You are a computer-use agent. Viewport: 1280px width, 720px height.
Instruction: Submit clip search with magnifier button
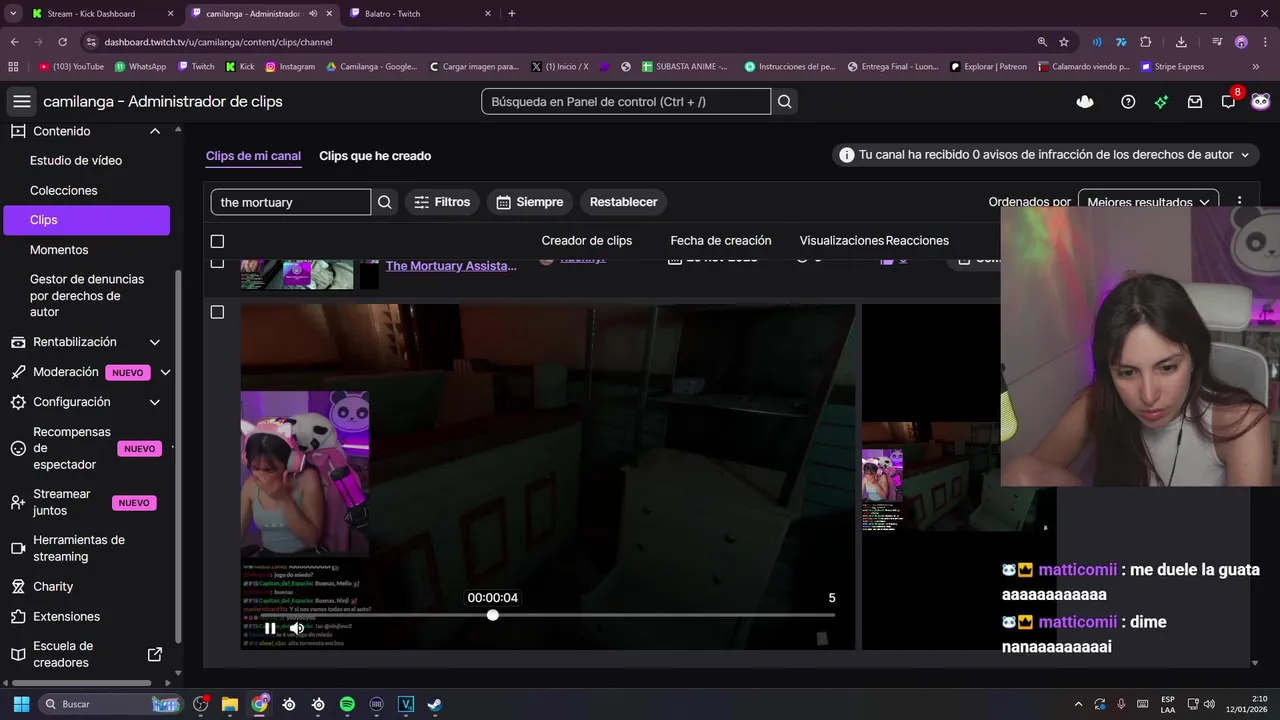(x=385, y=202)
